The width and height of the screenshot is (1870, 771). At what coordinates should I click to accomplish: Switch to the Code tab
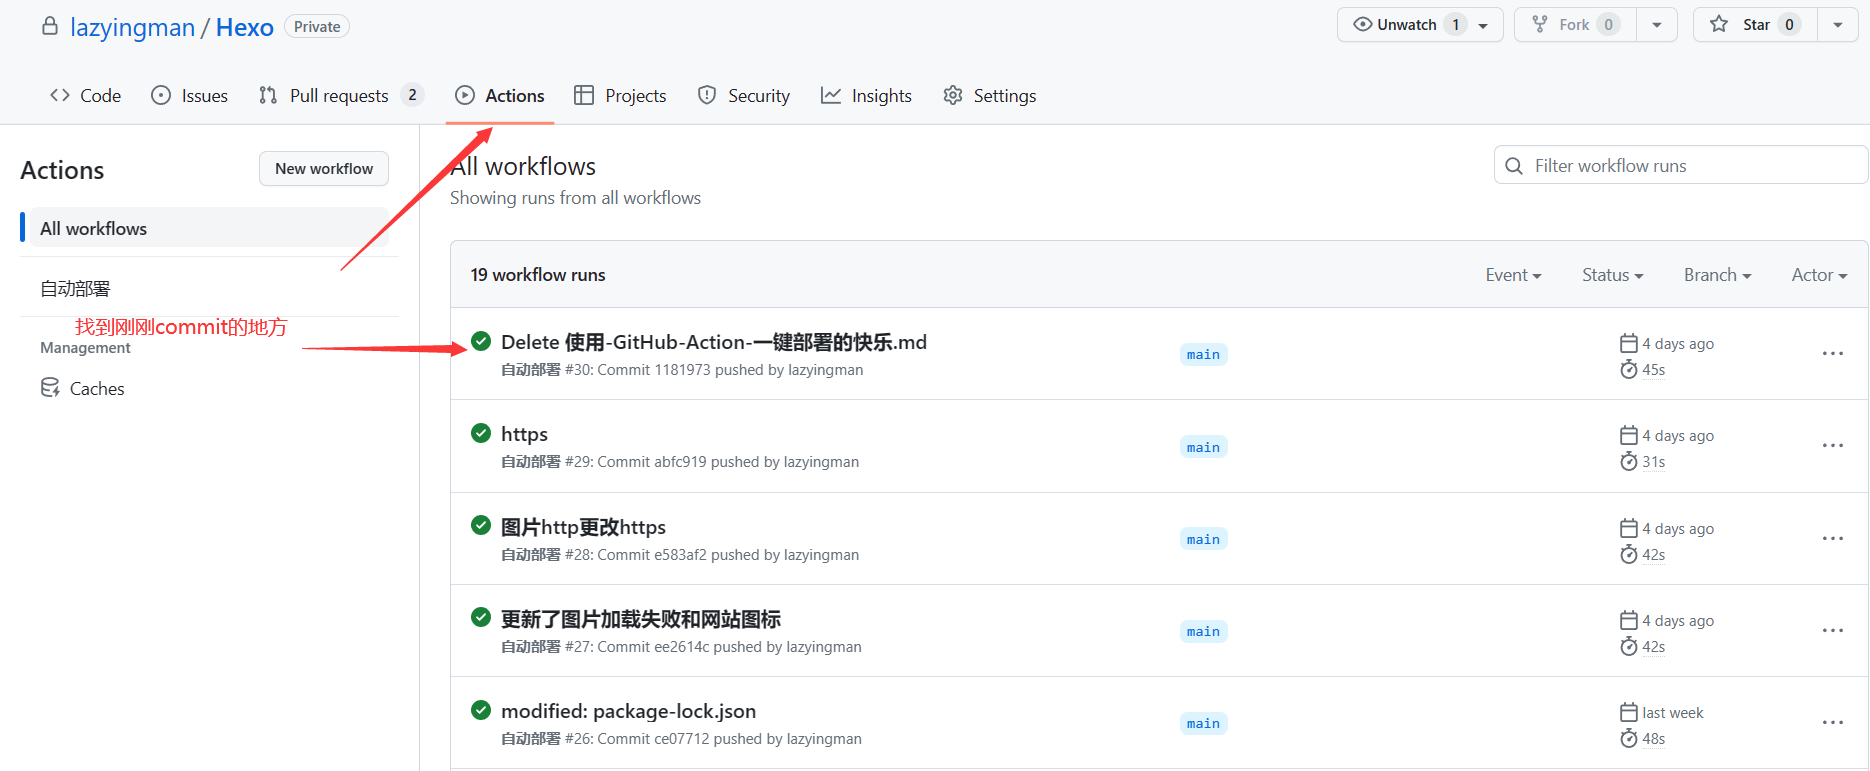(86, 95)
